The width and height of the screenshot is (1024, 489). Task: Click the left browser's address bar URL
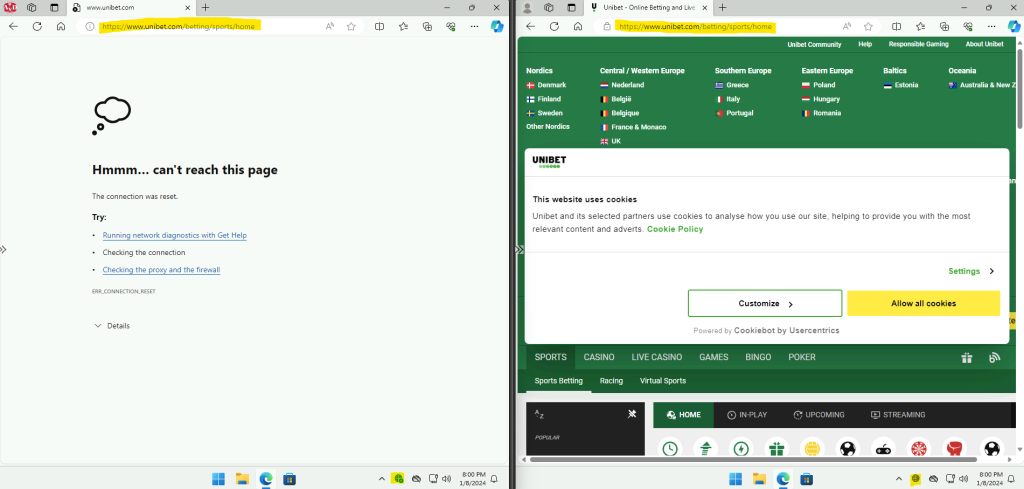[x=178, y=27]
